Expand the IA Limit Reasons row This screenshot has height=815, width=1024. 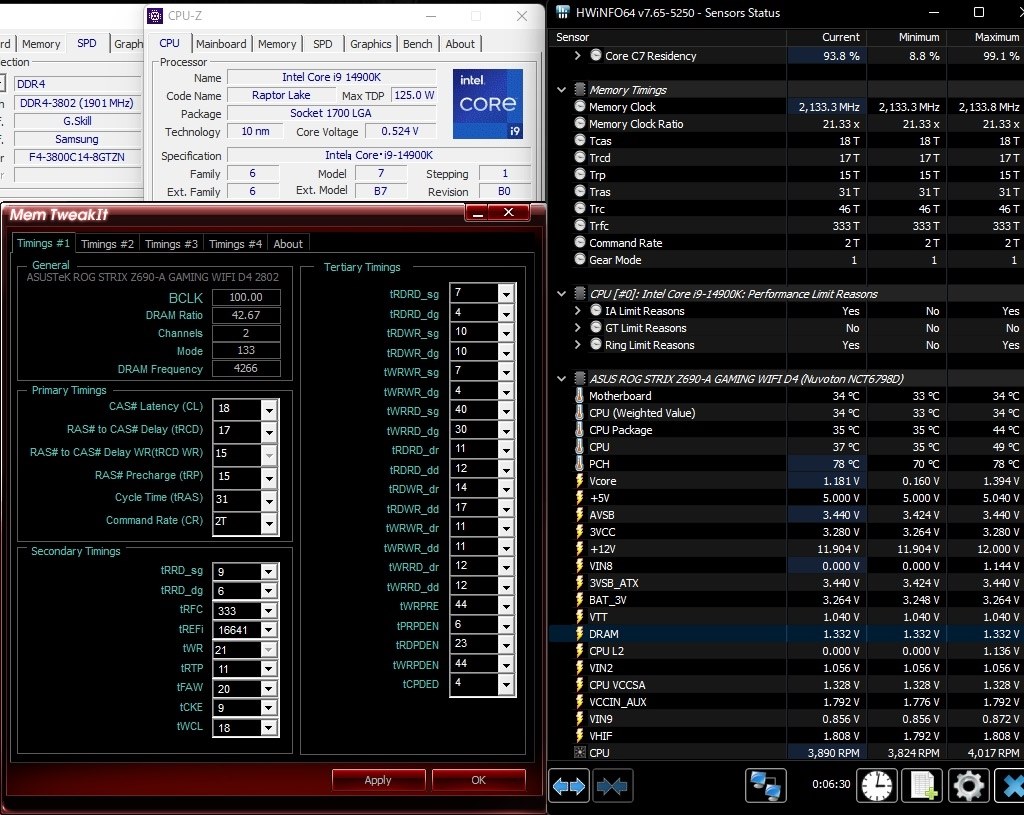click(x=577, y=311)
